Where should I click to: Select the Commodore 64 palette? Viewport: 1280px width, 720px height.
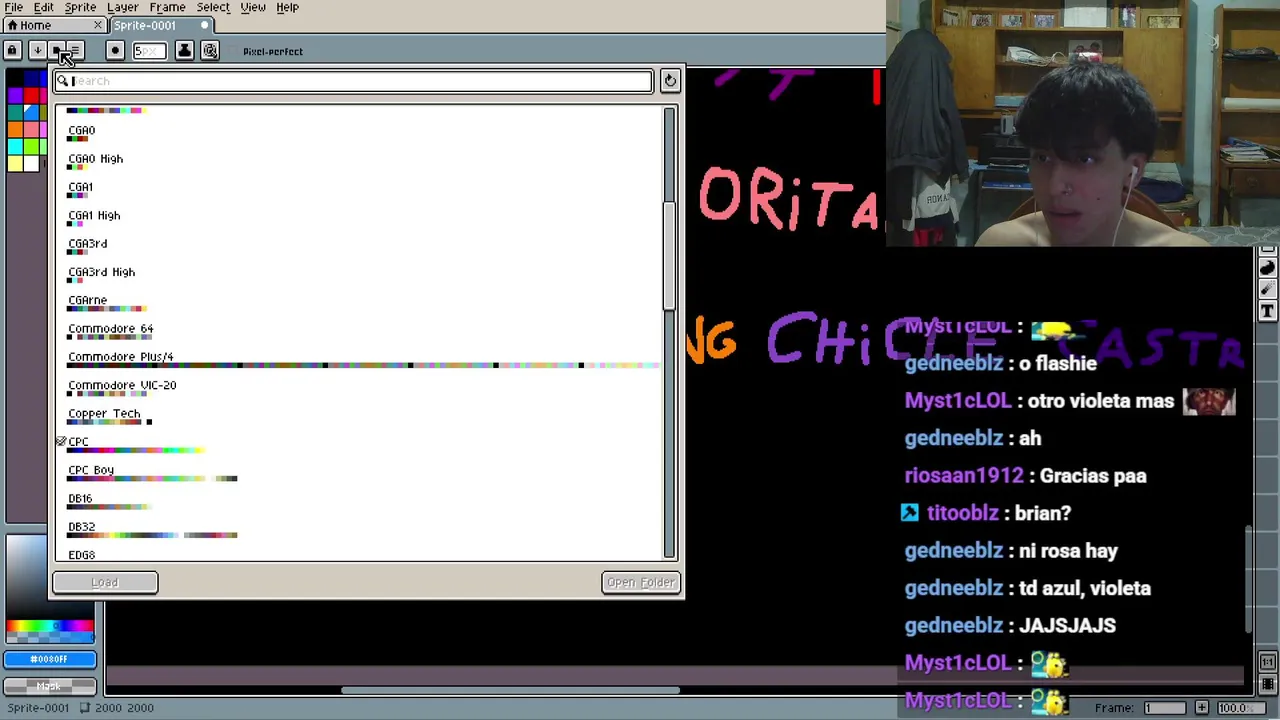point(360,331)
